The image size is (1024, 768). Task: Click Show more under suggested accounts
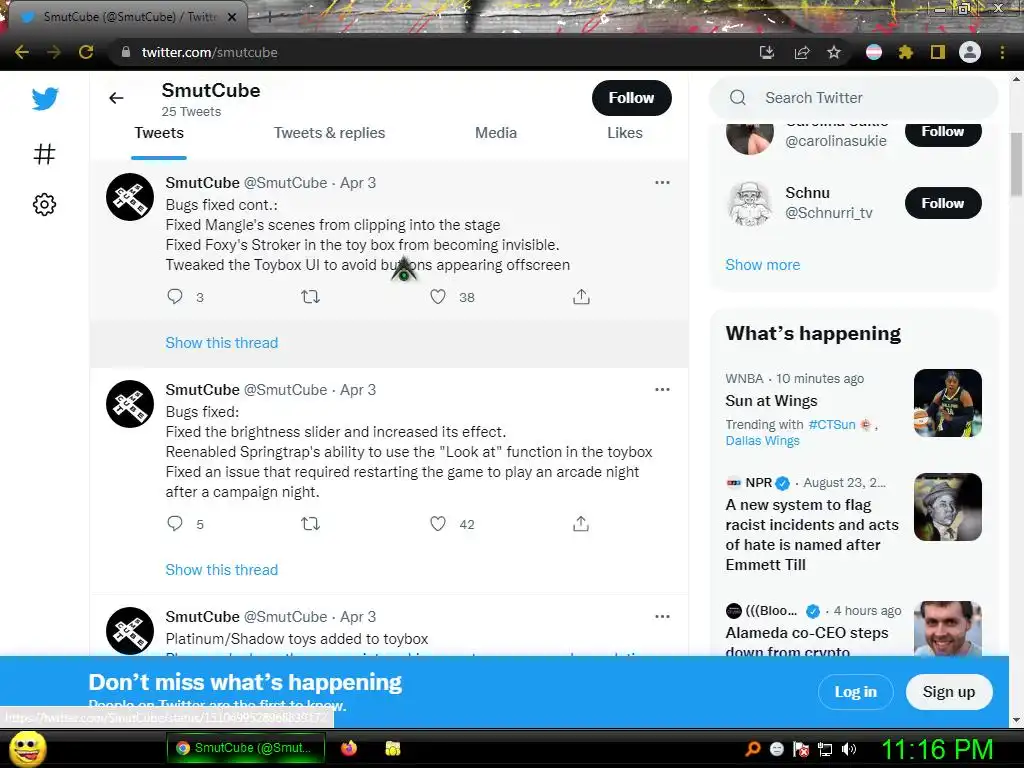coord(762,265)
